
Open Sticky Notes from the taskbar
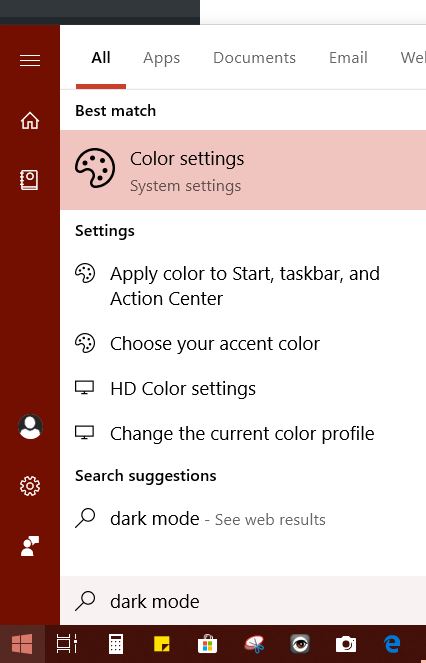[x=161, y=644]
